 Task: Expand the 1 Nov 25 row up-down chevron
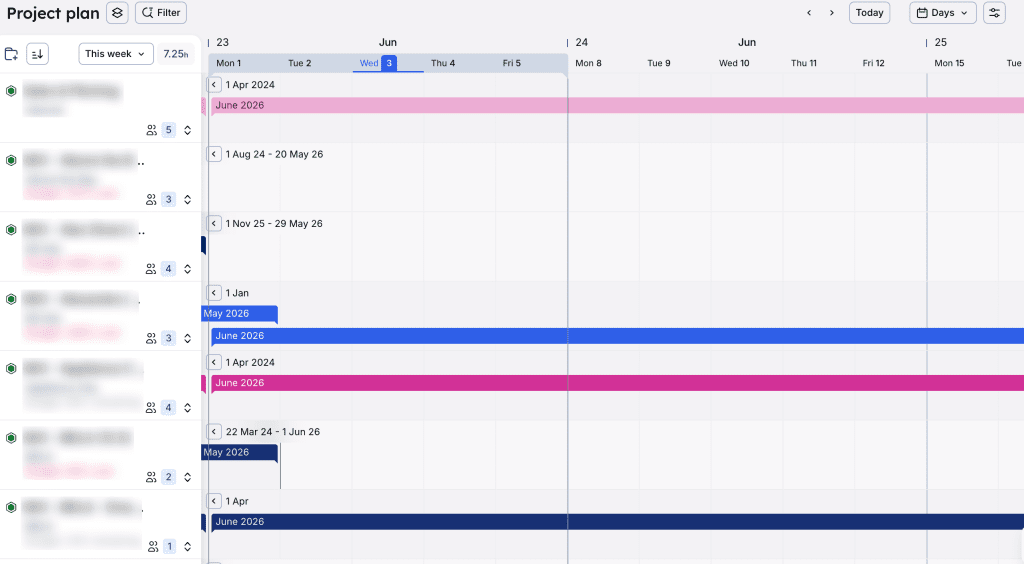pyautogui.click(x=187, y=269)
